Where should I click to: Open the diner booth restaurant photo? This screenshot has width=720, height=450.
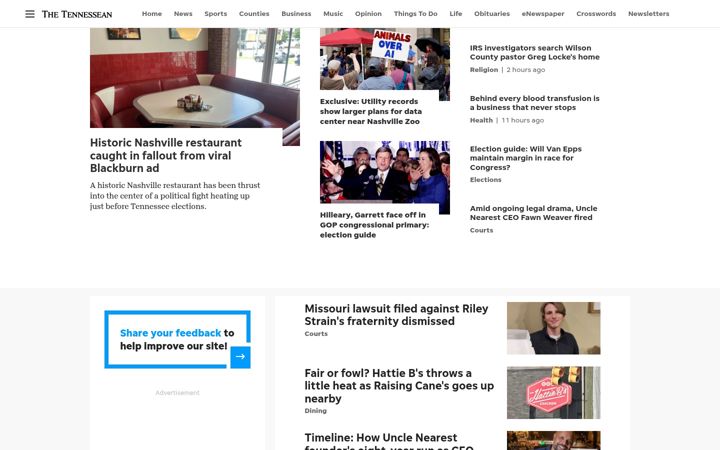(x=195, y=78)
